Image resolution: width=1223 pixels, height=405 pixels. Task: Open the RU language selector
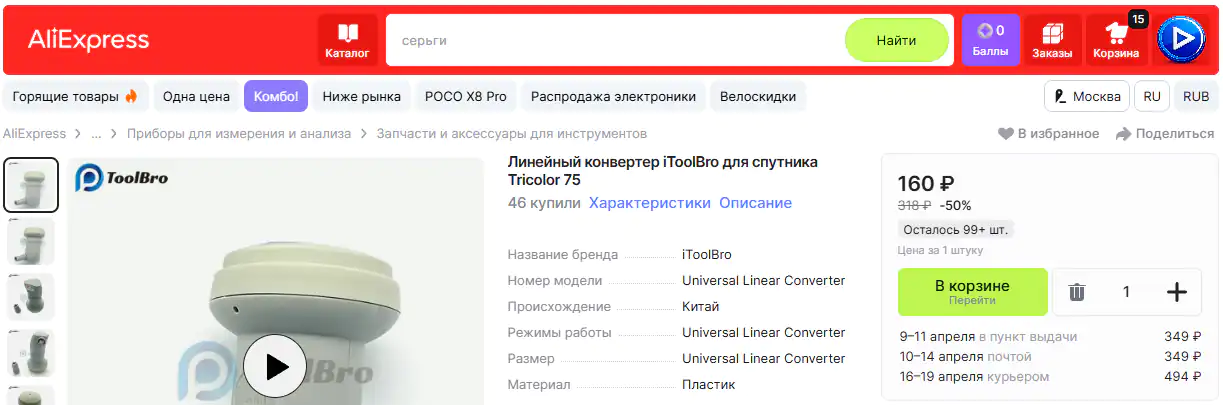coord(1152,97)
